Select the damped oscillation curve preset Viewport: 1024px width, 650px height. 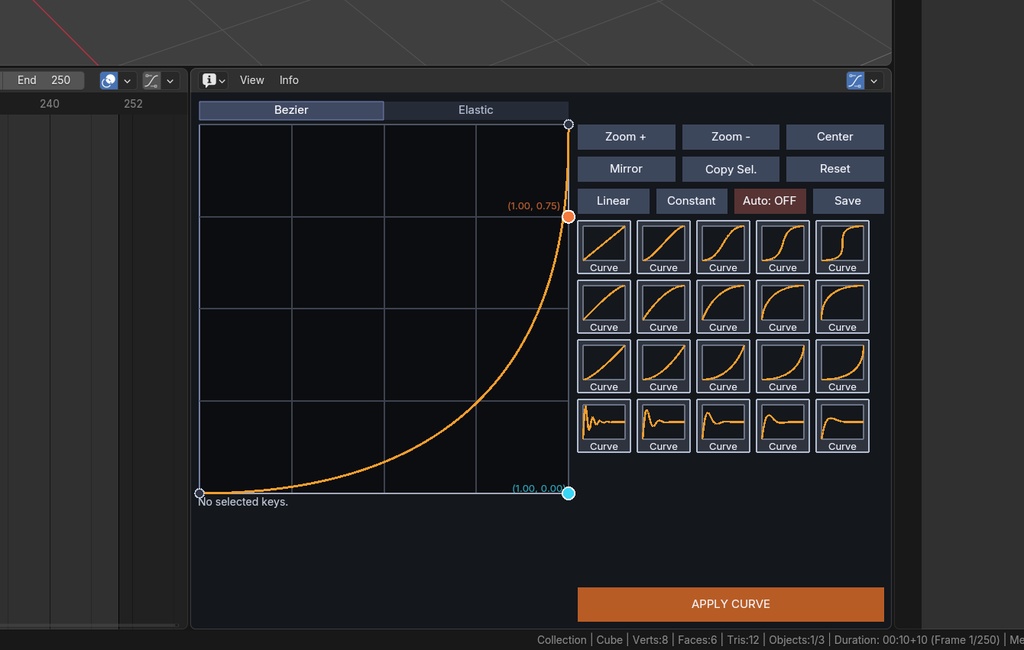[663, 425]
